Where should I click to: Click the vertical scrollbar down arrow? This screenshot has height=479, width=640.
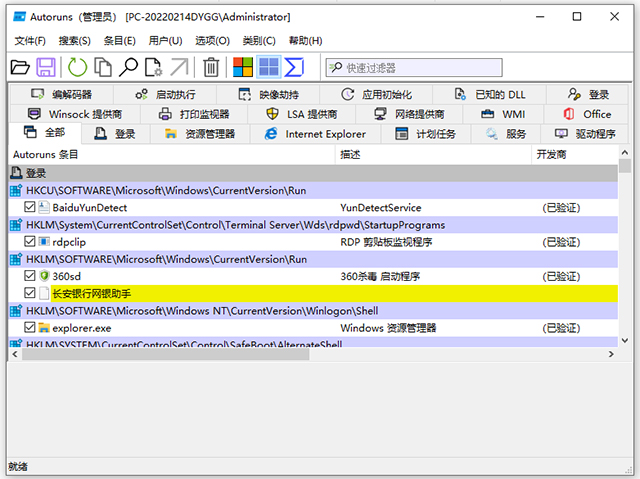click(x=624, y=340)
